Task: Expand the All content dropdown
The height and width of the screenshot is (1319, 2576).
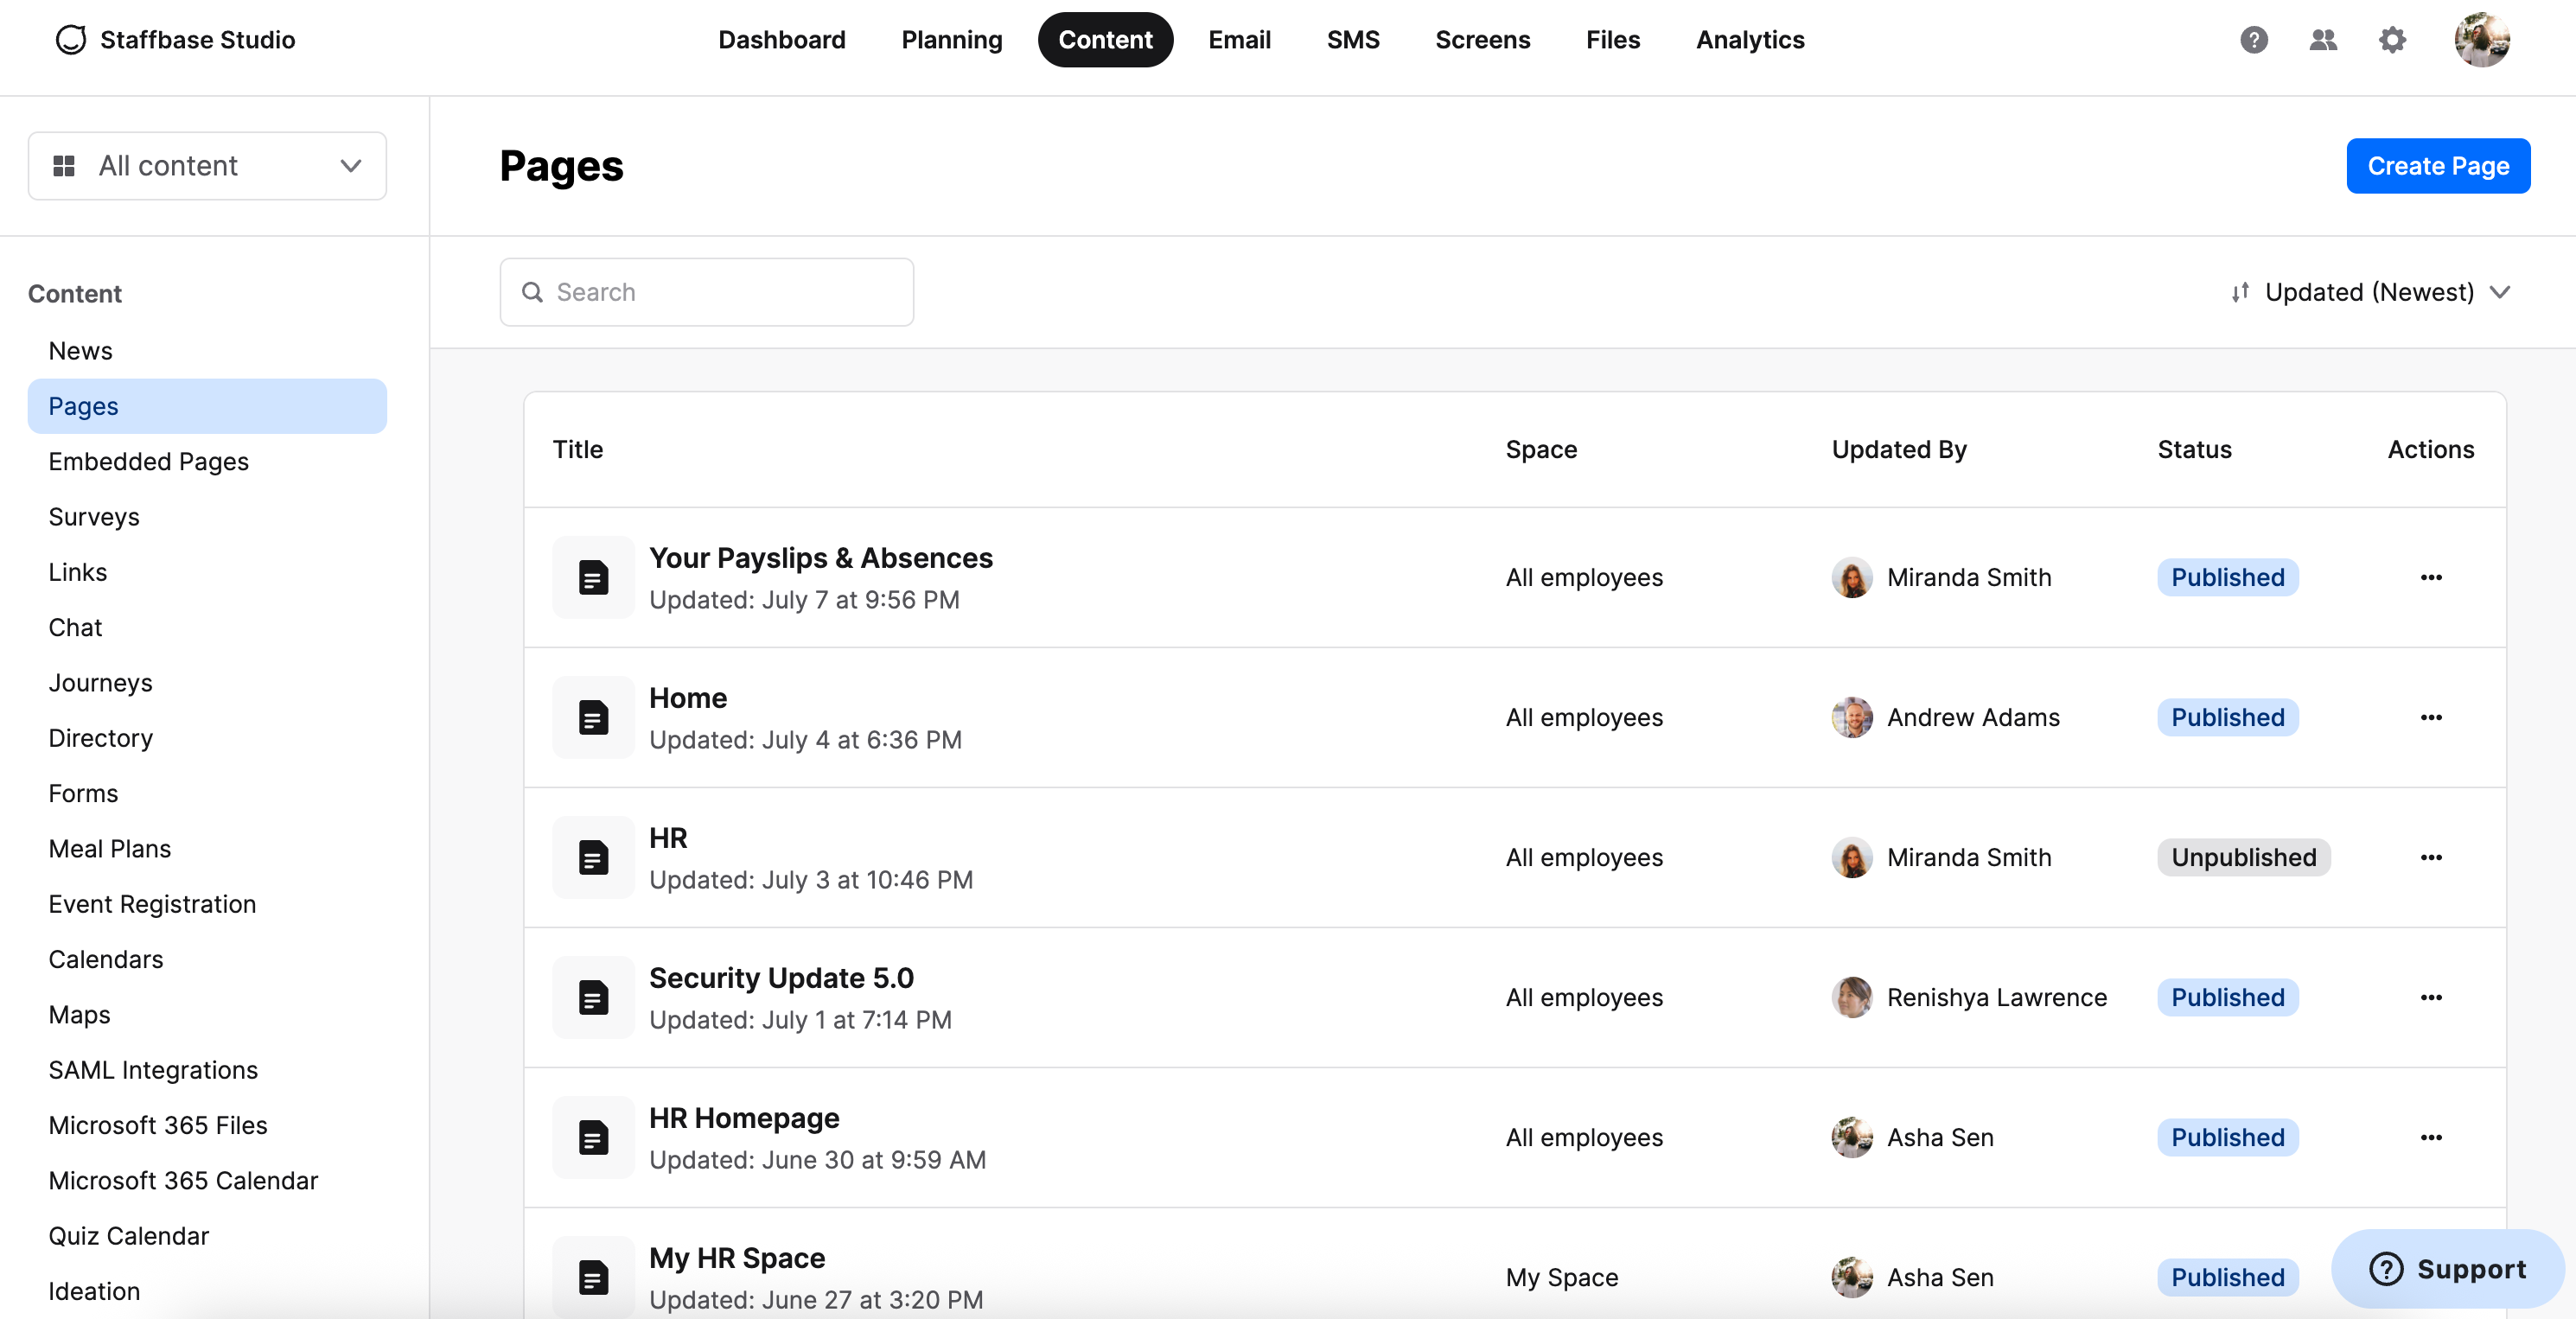Action: pos(207,166)
